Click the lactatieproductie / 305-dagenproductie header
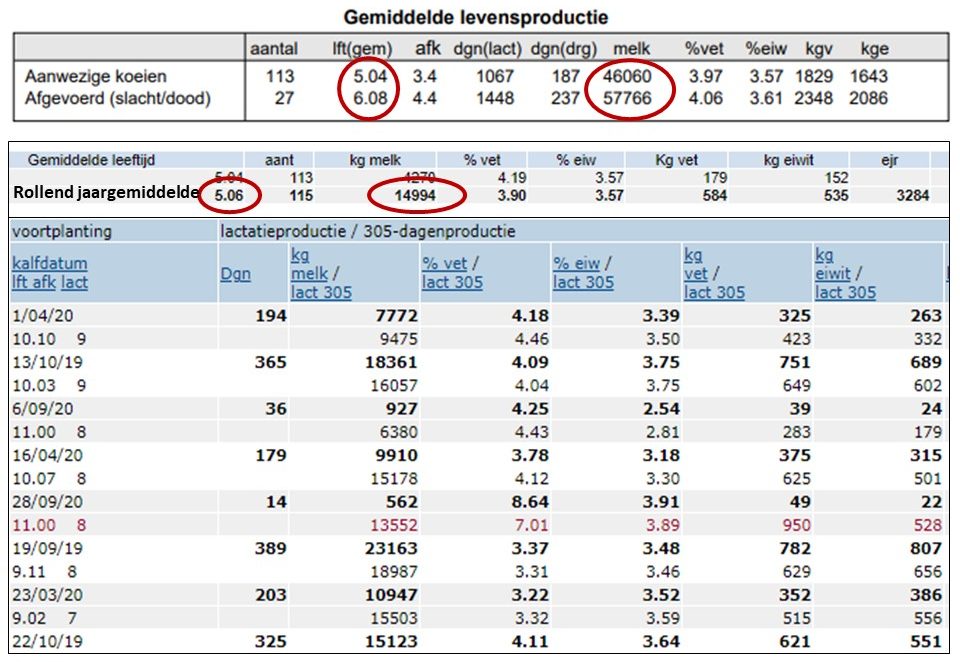Image resolution: width=960 pixels, height=662 pixels. tap(367, 231)
